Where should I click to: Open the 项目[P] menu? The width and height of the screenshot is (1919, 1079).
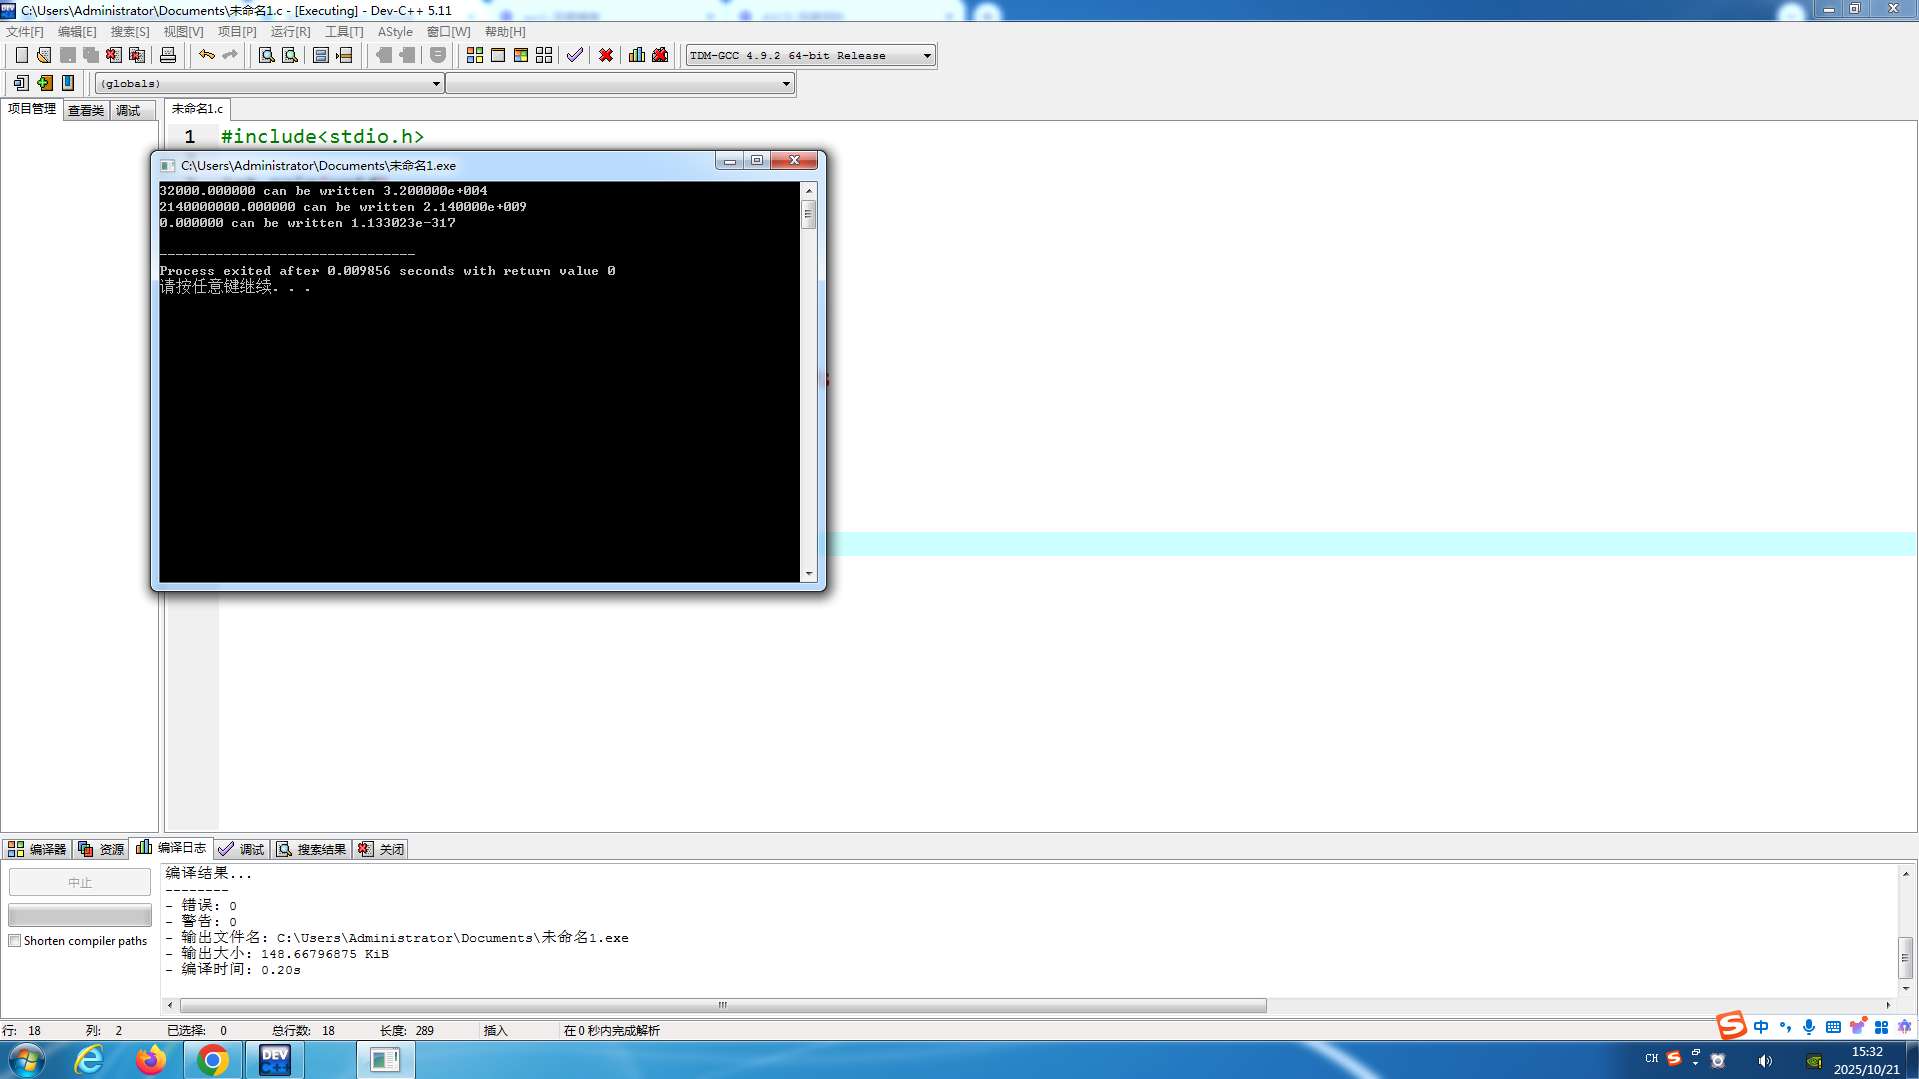point(237,32)
